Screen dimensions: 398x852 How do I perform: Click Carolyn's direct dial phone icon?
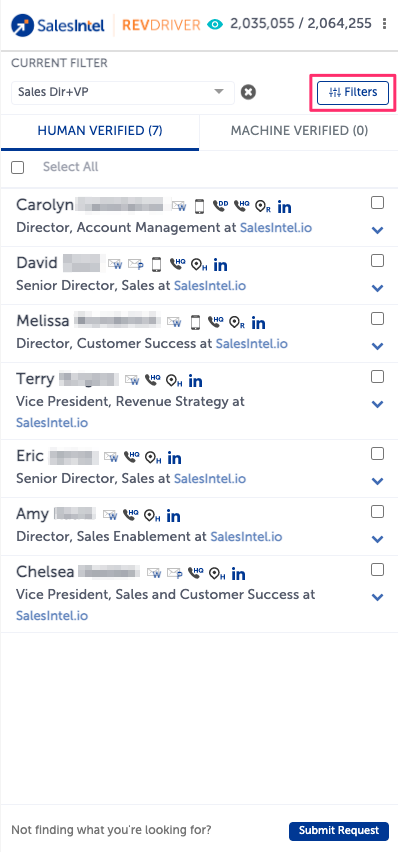coord(220,206)
